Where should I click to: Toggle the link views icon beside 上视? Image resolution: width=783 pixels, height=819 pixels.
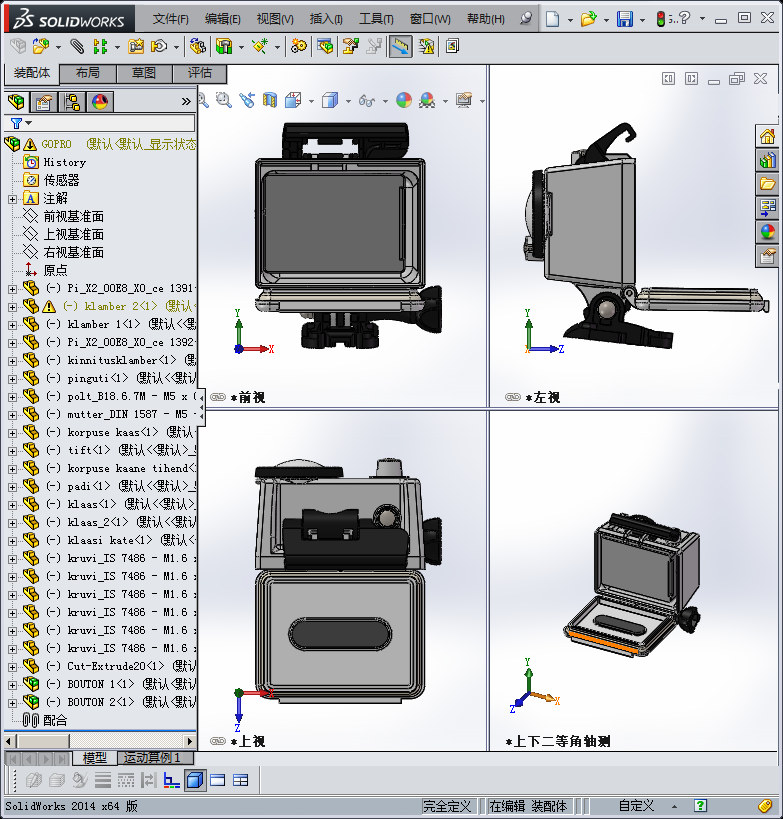click(217, 741)
